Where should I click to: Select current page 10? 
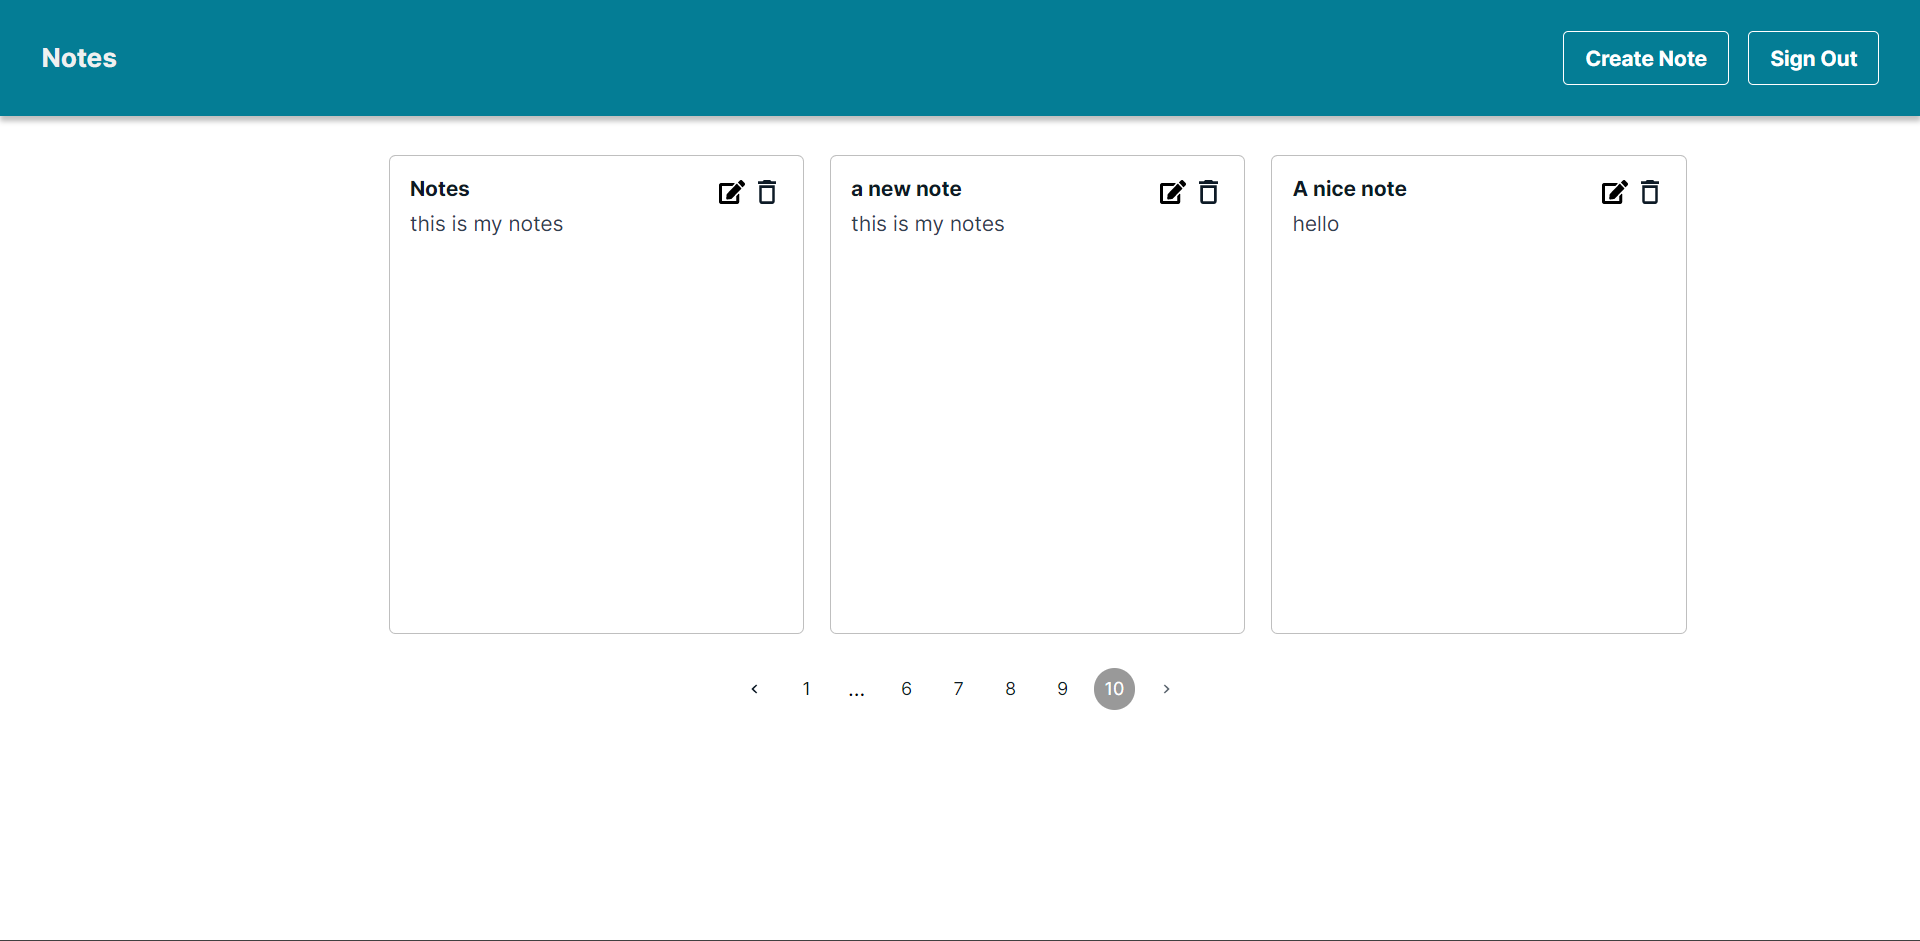1114,689
